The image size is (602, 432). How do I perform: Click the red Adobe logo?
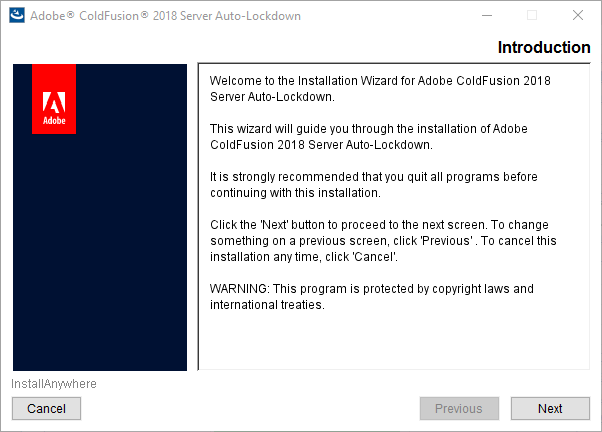click(54, 99)
